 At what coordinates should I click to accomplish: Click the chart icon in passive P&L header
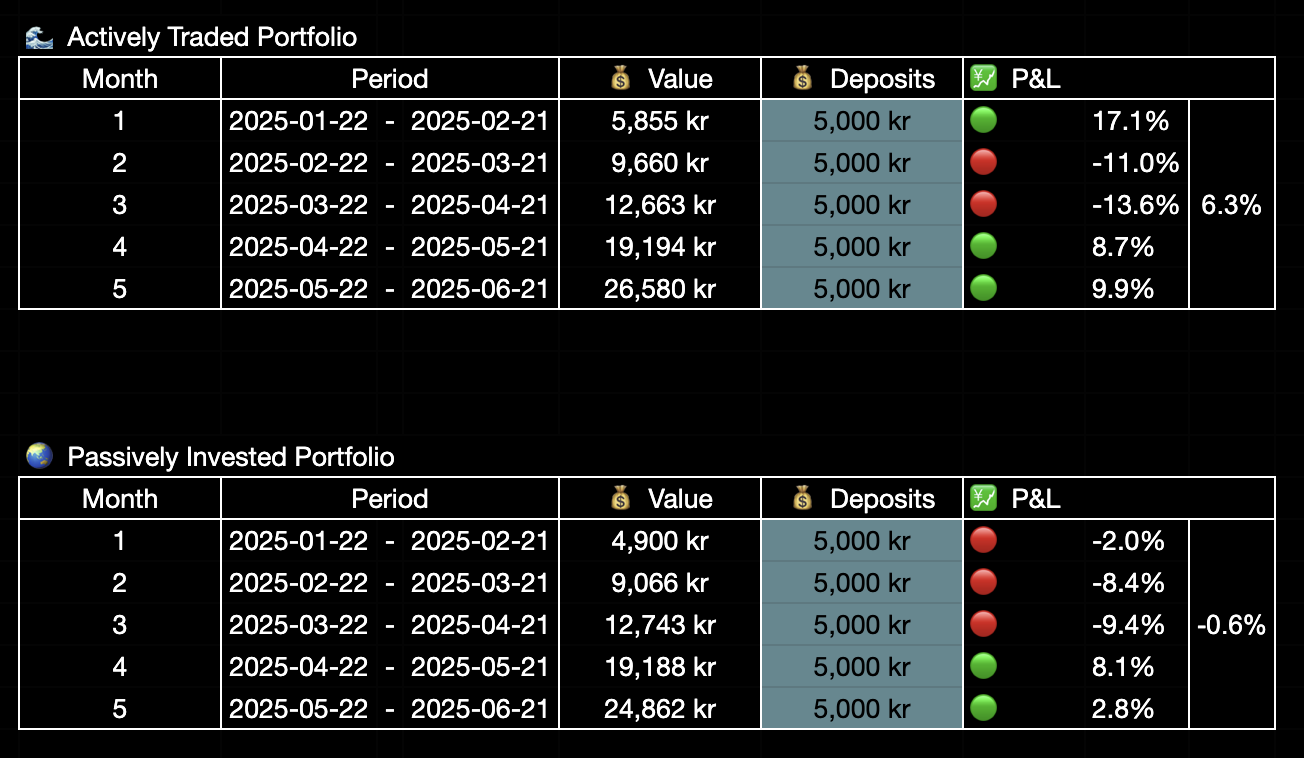pos(984,498)
